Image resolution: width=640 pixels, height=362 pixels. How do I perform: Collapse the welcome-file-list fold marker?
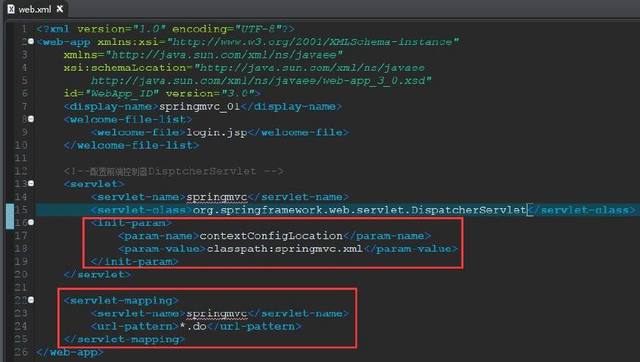click(31, 119)
